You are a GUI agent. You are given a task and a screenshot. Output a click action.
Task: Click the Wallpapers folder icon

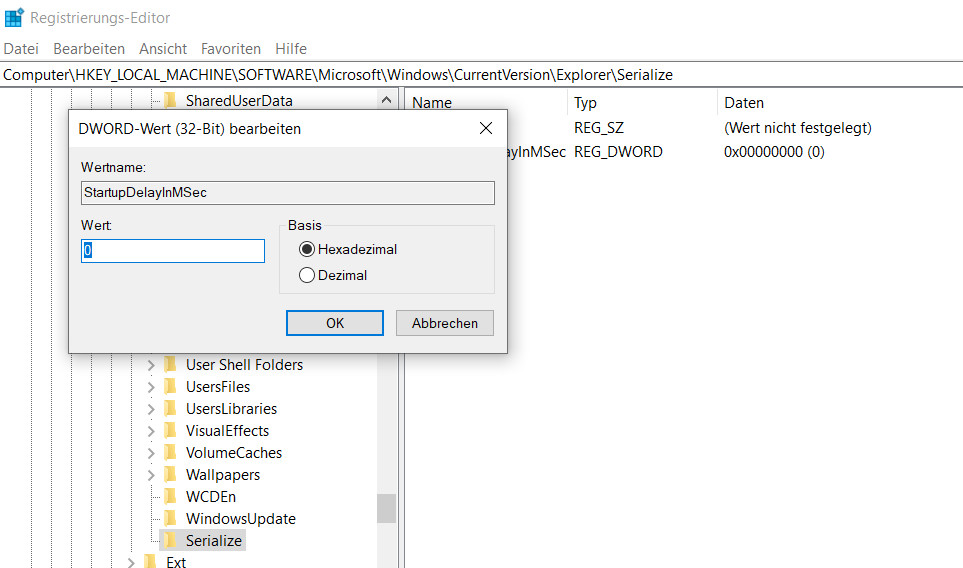pyautogui.click(x=171, y=475)
